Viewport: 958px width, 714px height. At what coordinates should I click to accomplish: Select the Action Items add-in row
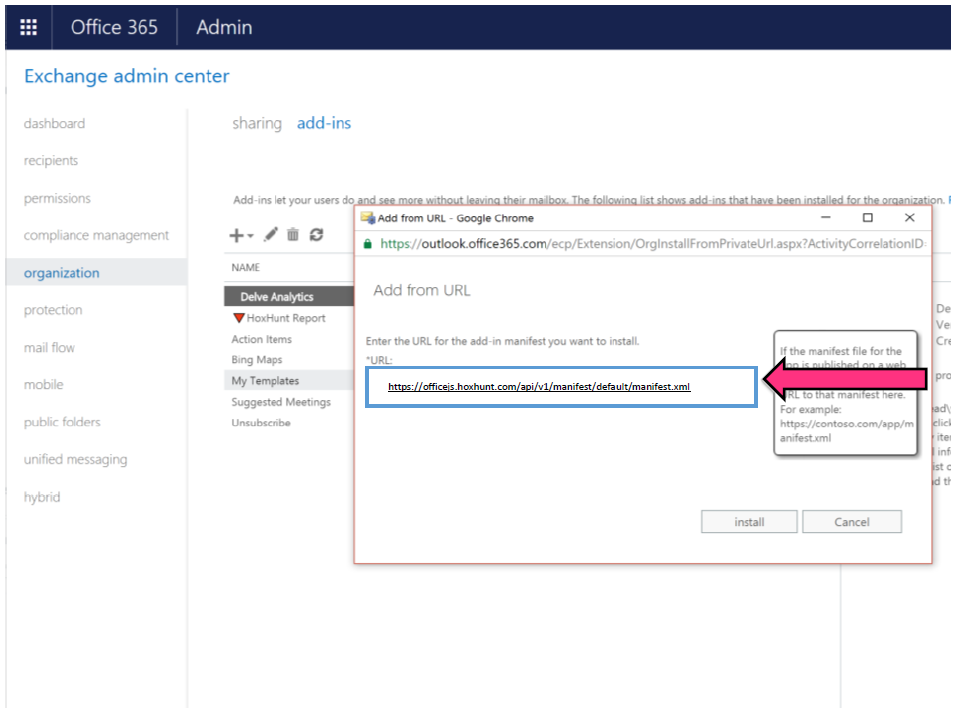click(x=288, y=339)
